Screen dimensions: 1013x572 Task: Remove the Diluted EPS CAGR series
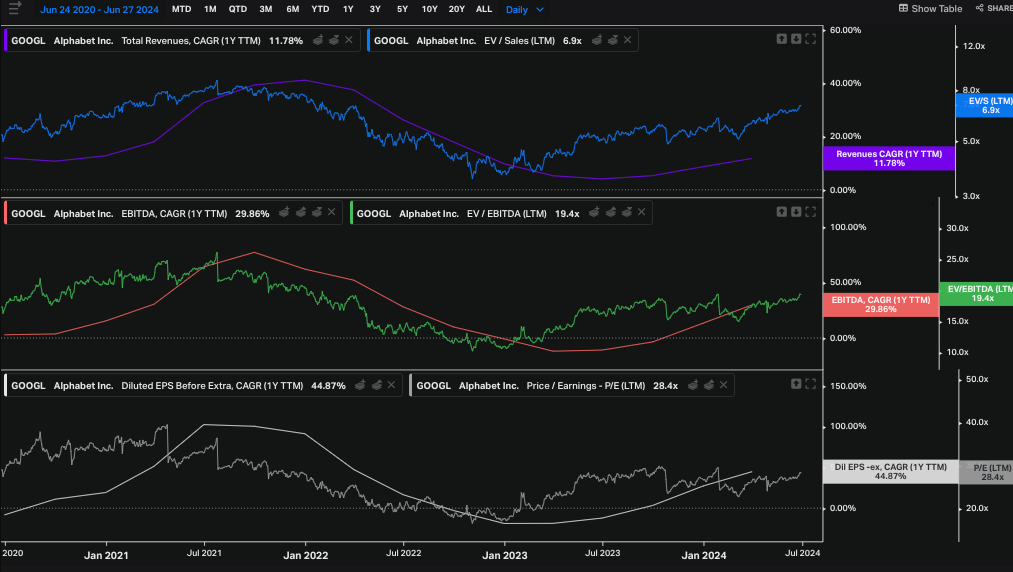pyautogui.click(x=392, y=385)
